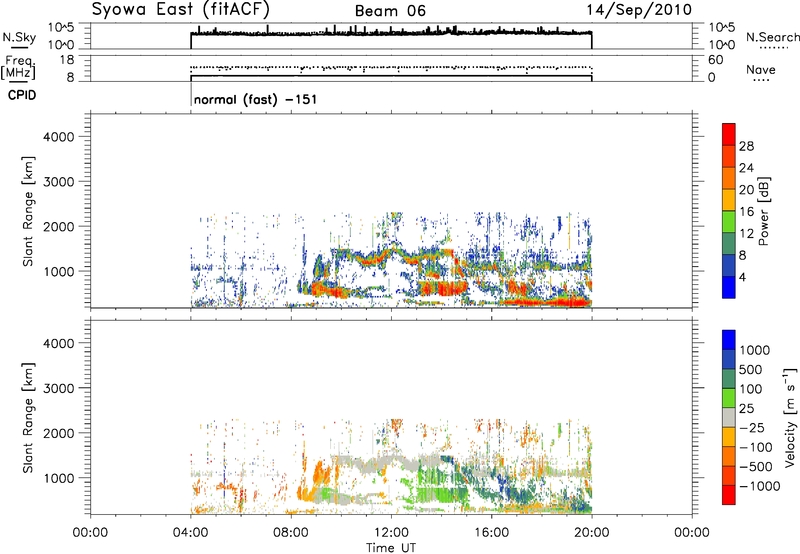Click the "08:00" time tick label
The height and width of the screenshot is (554, 800).
tap(291, 533)
